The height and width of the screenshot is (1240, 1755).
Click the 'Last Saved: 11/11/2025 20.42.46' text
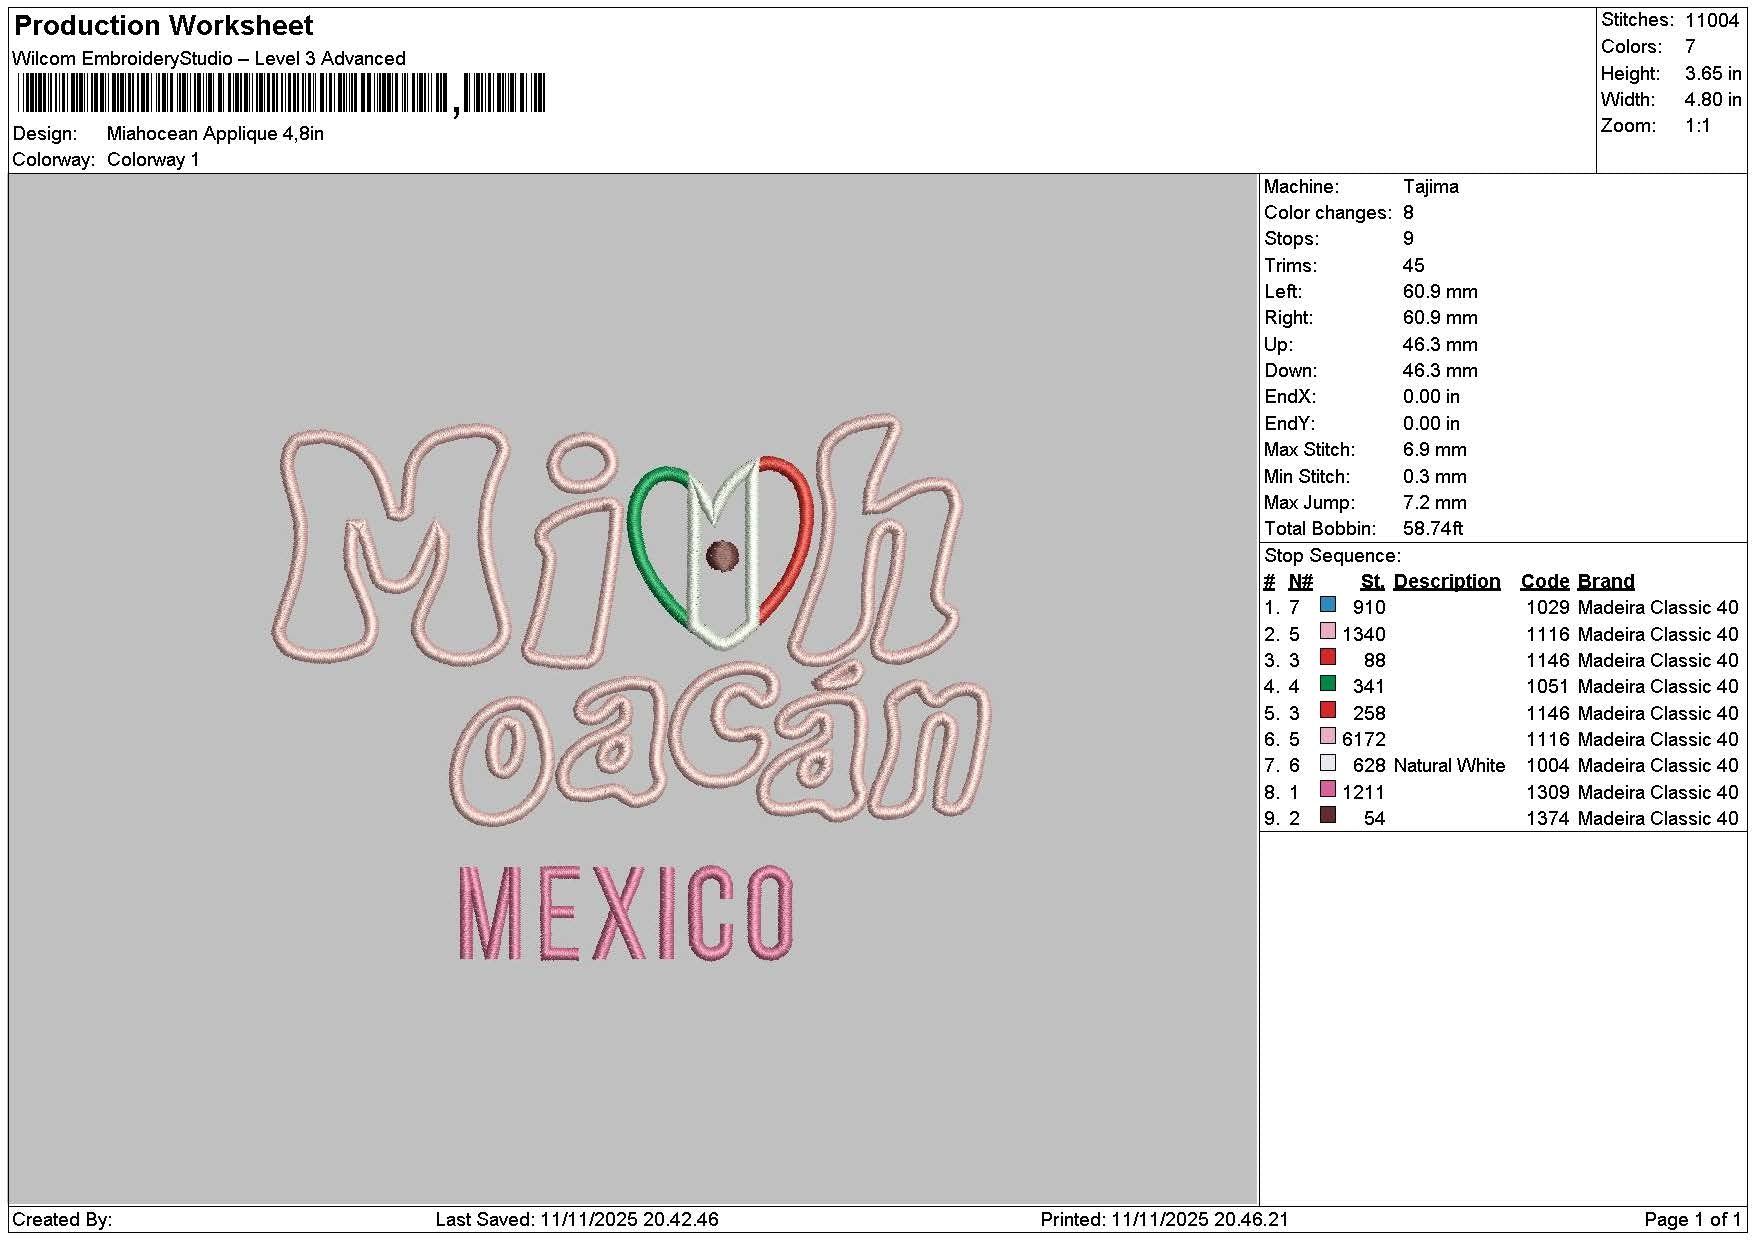click(x=577, y=1219)
